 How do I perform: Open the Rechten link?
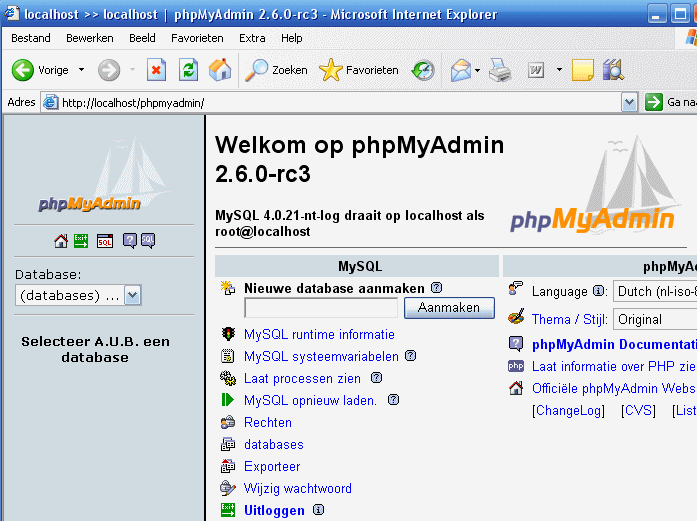(x=268, y=422)
